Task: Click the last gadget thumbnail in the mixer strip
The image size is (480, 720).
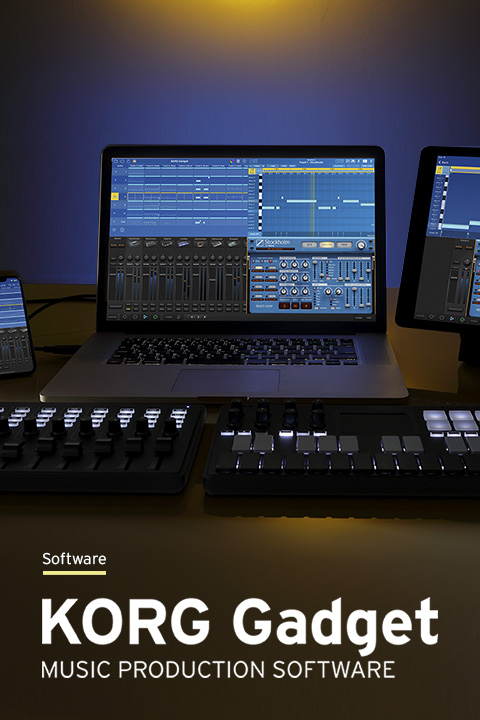Action: (x=233, y=244)
